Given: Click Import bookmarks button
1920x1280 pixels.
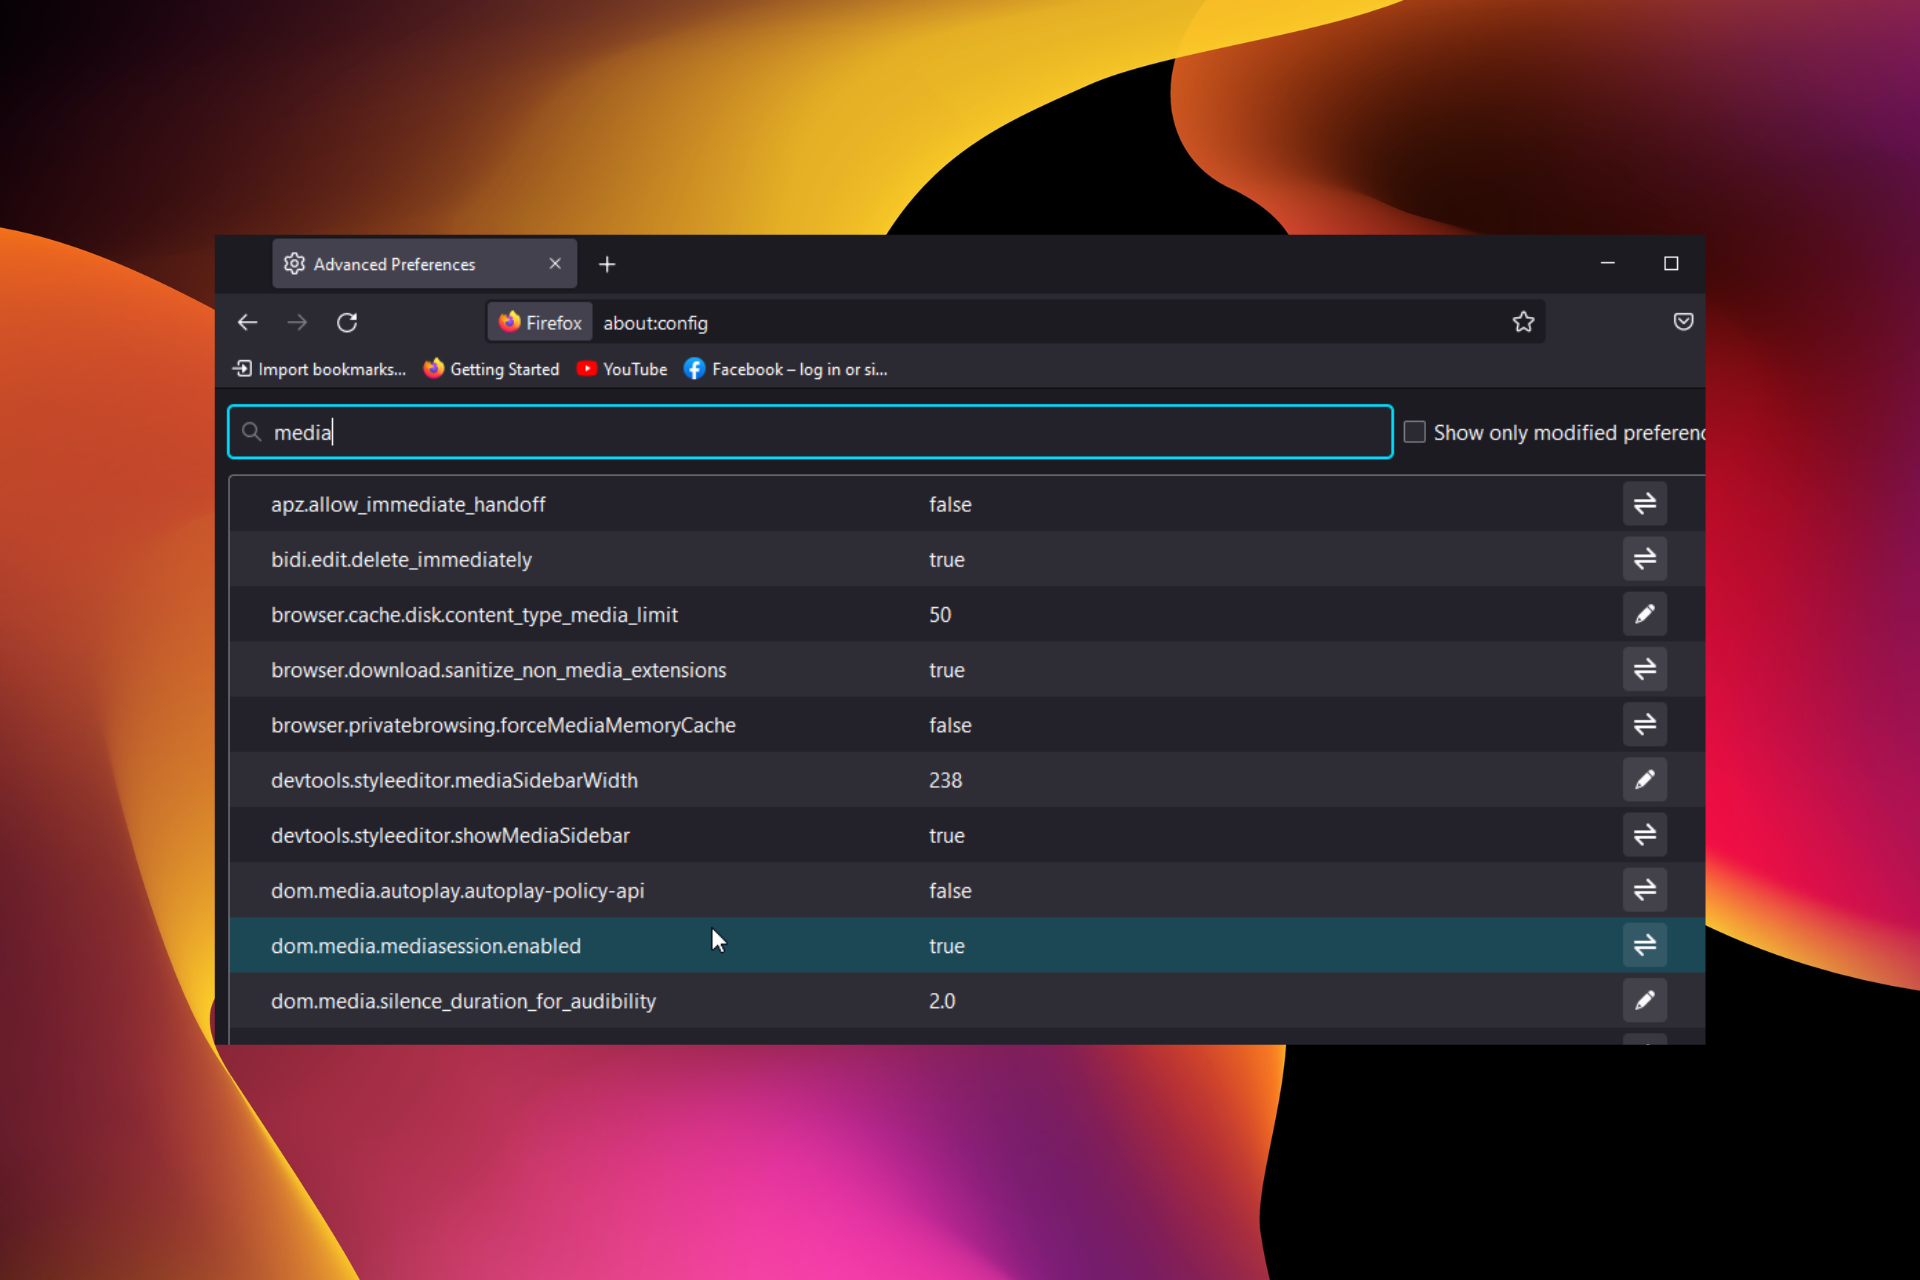Looking at the screenshot, I should point(320,369).
